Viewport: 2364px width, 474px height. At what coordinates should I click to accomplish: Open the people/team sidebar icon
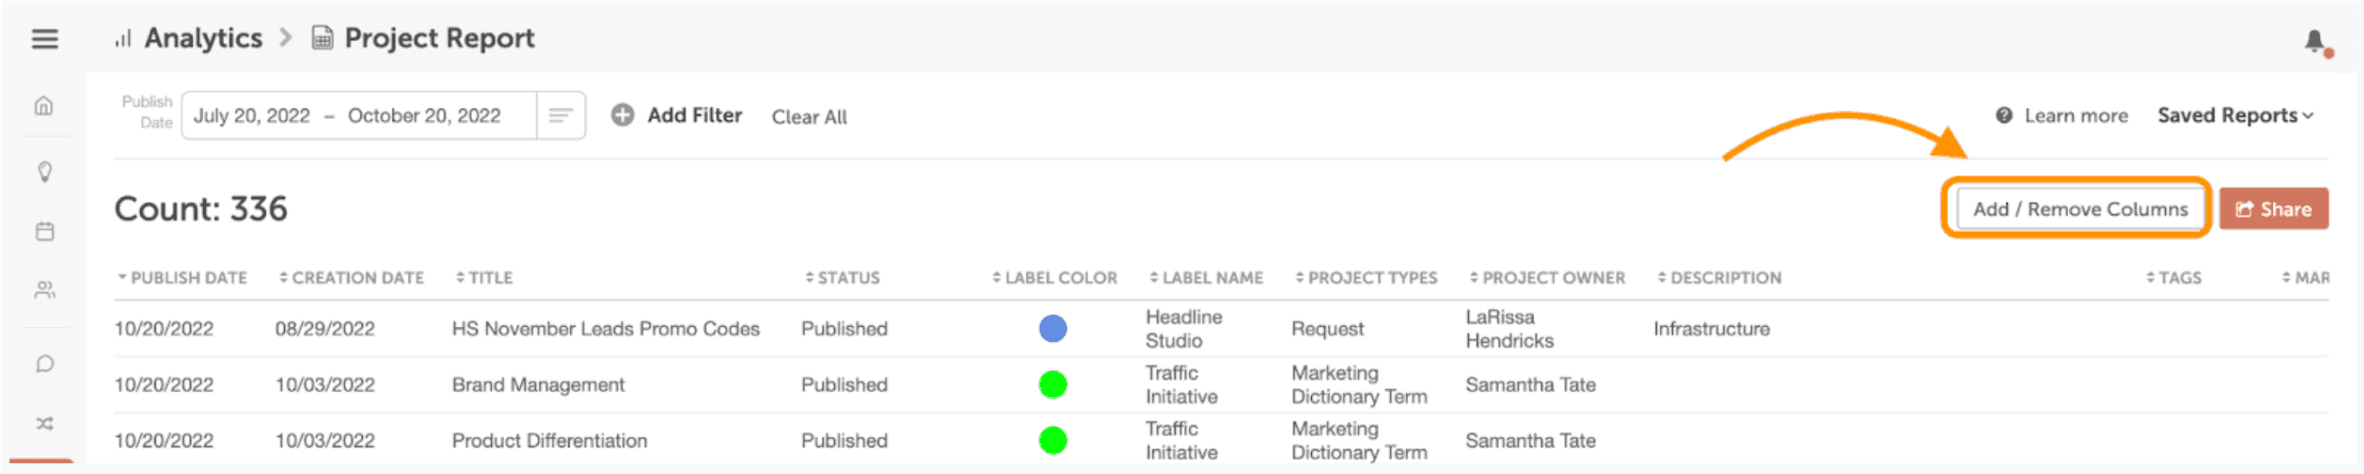tap(45, 290)
